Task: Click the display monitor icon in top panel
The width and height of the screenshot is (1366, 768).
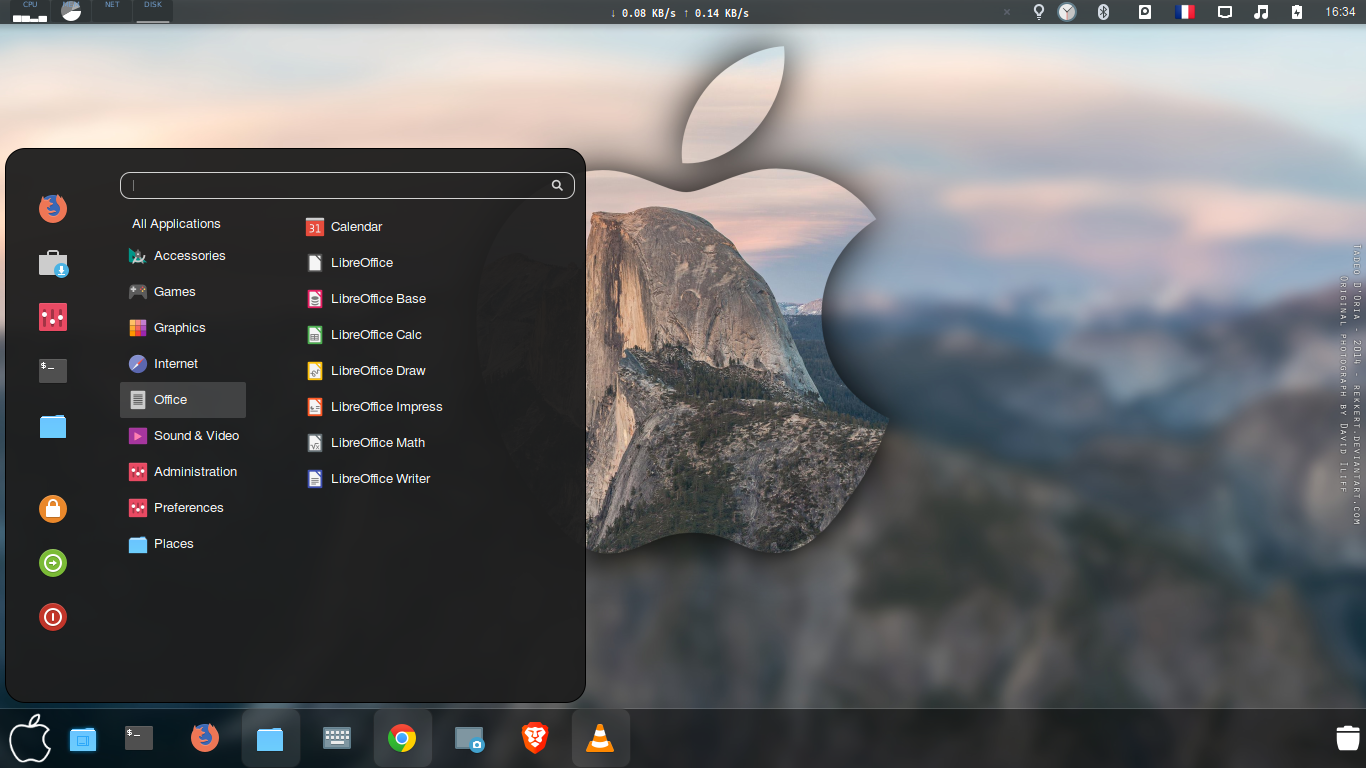Action: 1225,12
